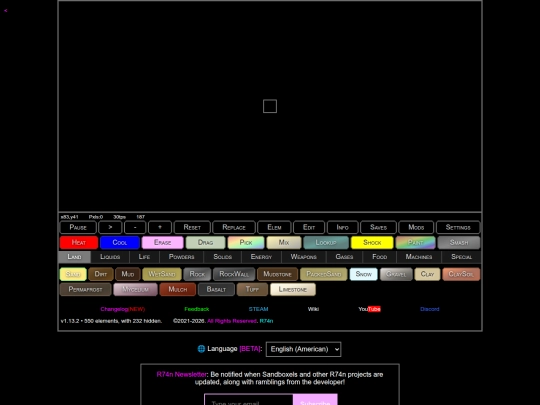
Task: Open the Info panel
Action: (343, 227)
